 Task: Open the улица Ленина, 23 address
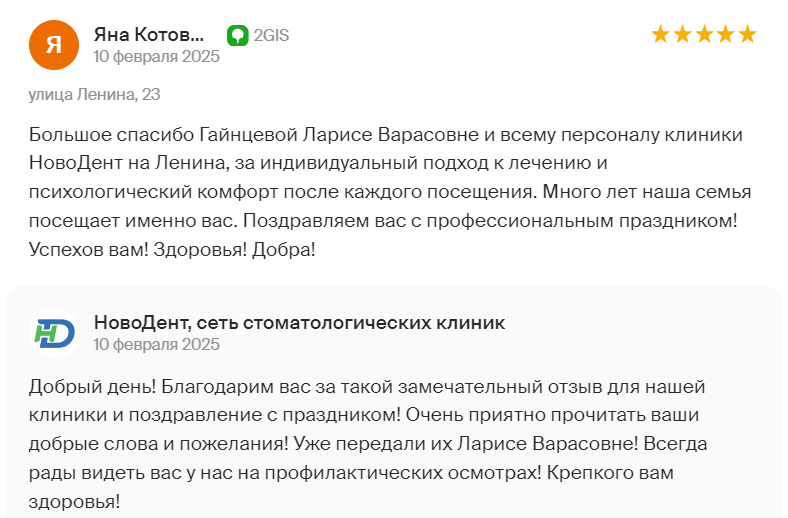pos(94,94)
